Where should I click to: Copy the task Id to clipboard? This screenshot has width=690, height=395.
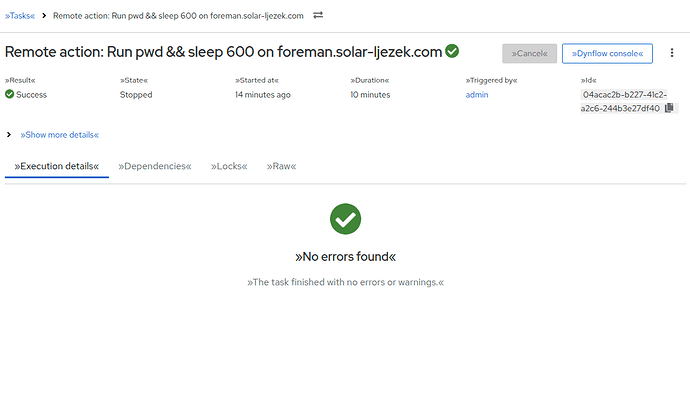[669, 108]
